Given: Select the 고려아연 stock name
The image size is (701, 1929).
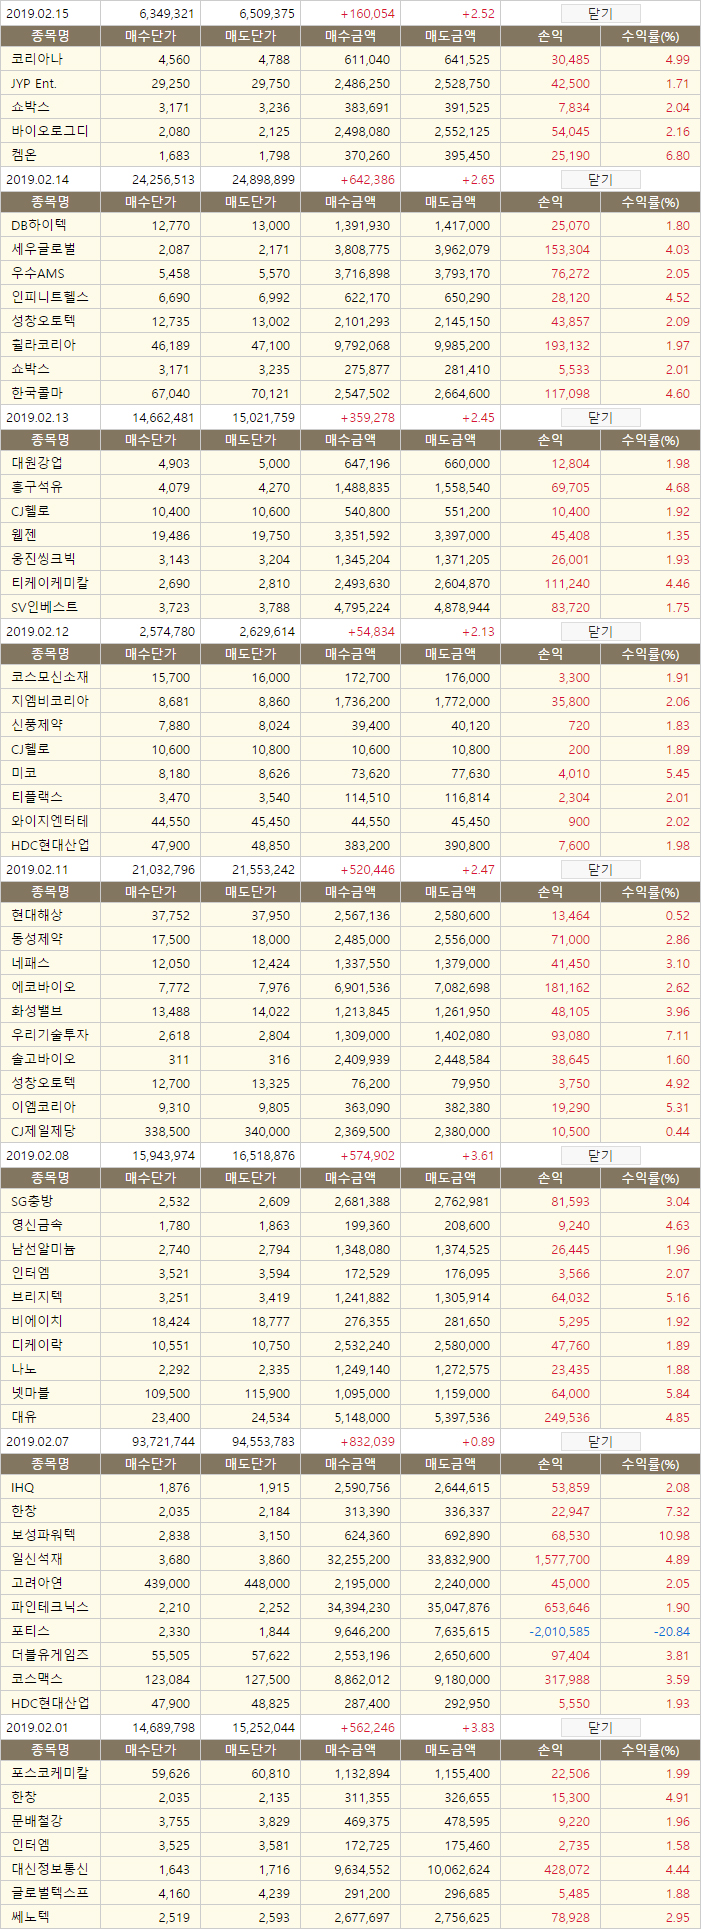Looking at the screenshot, I should [x=37, y=1583].
